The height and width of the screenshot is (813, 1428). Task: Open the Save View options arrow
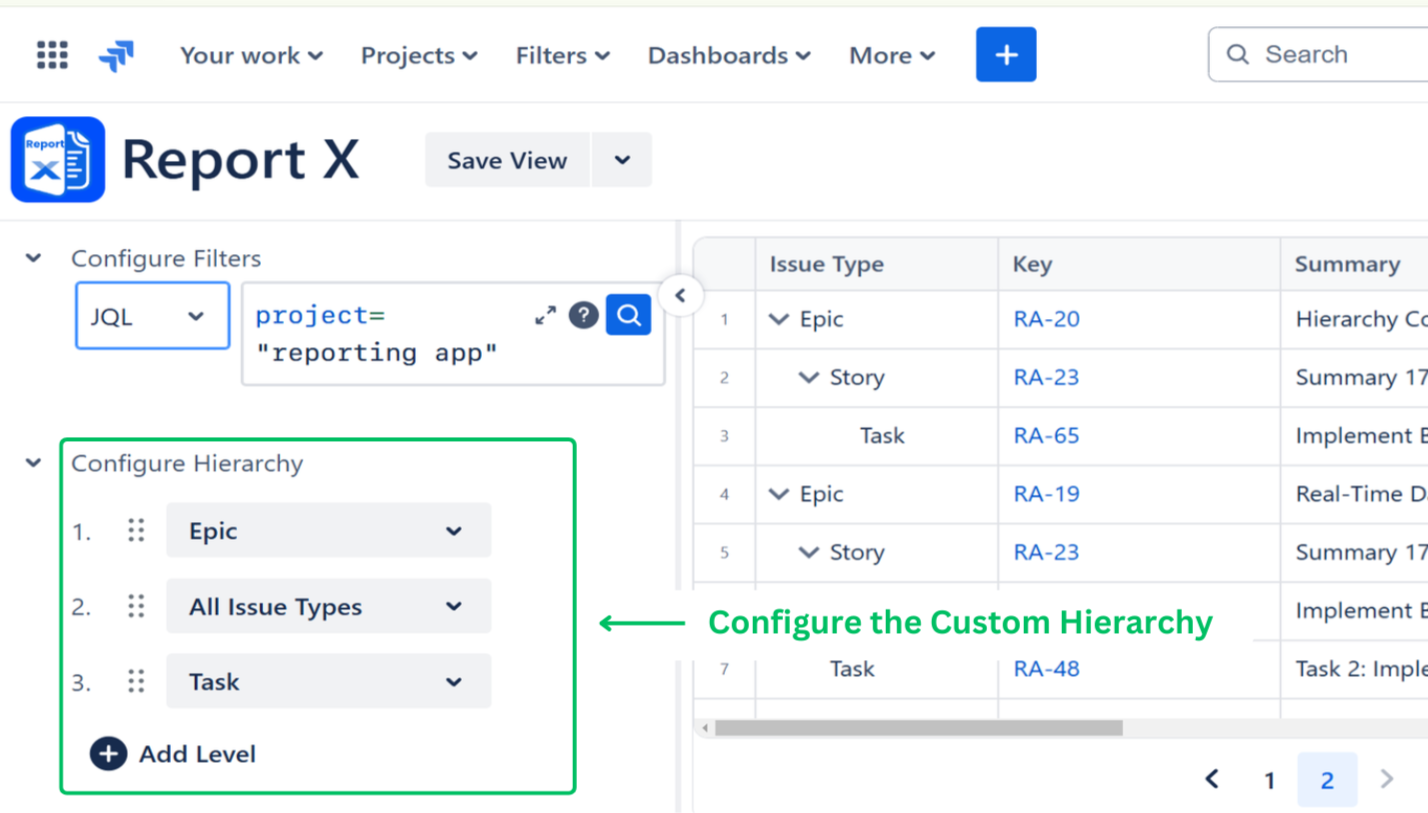622,160
